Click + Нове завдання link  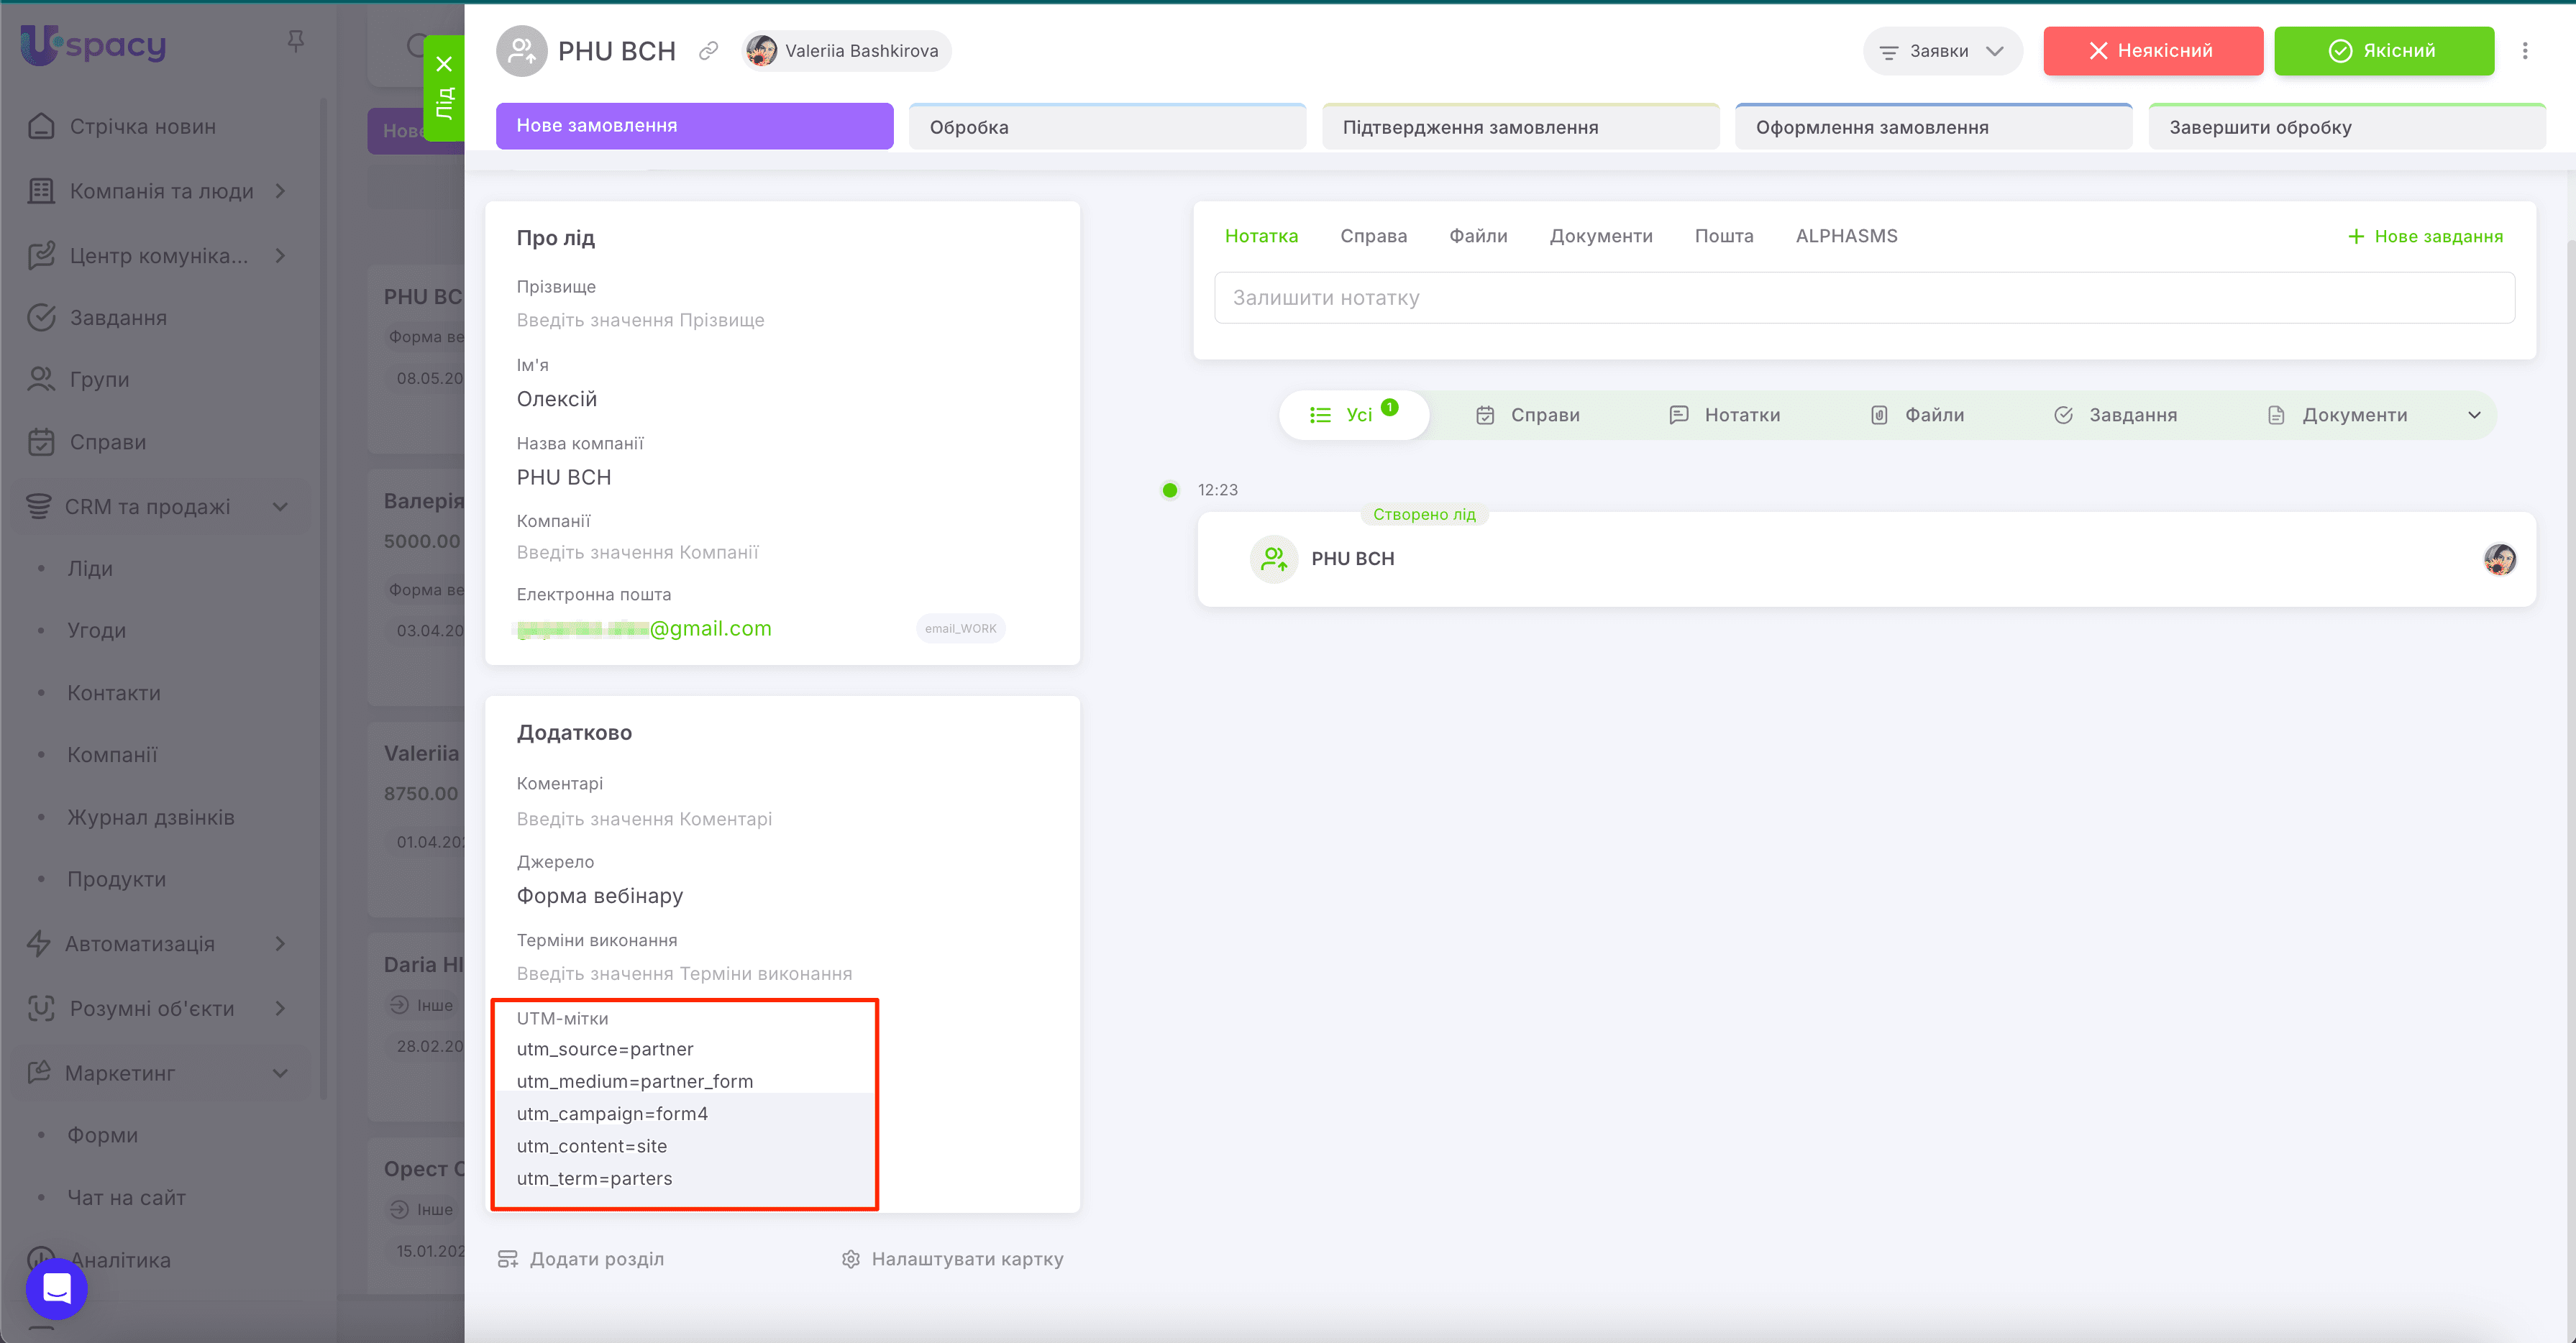click(2425, 236)
